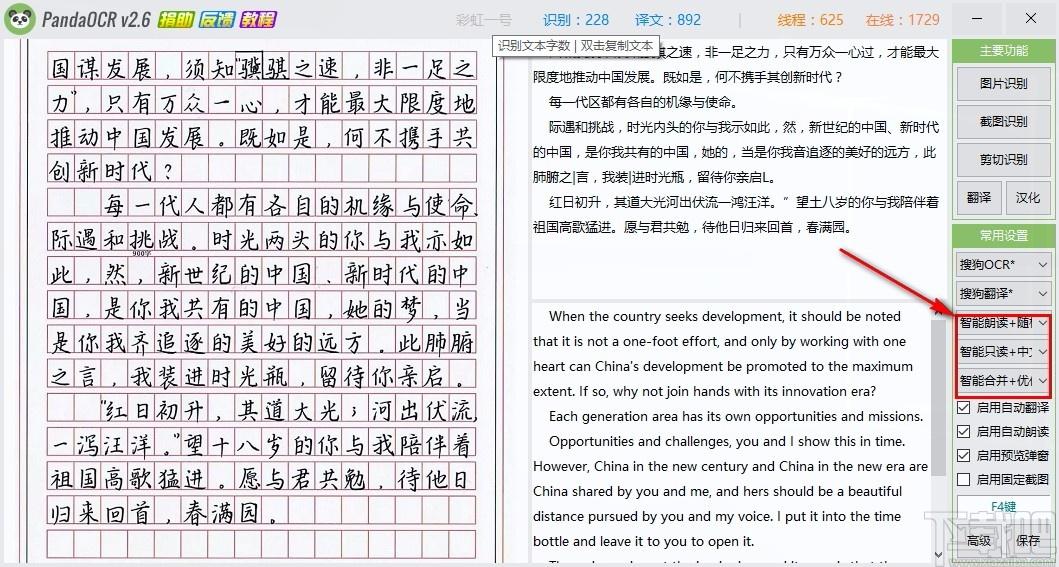The width and height of the screenshot is (1059, 567).
Task: Toggle the 启用自动翻译 checkbox
Action: pos(964,408)
